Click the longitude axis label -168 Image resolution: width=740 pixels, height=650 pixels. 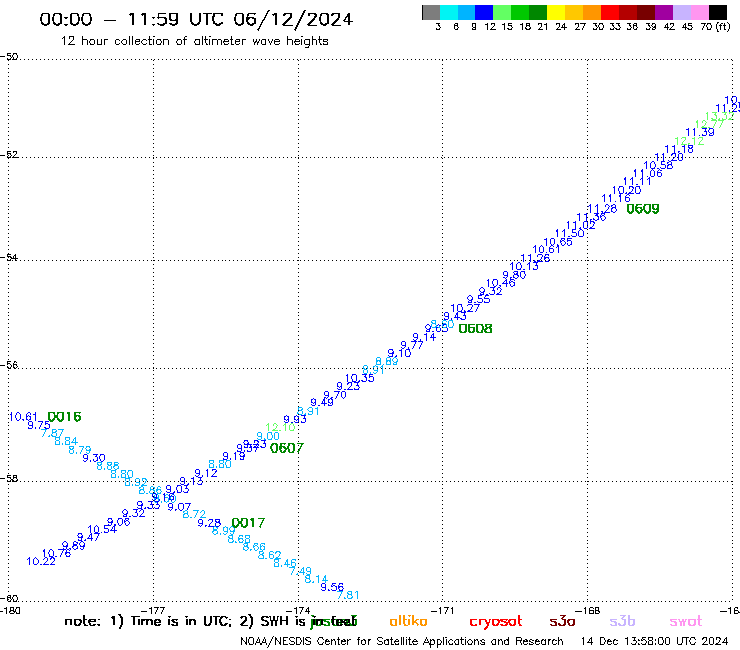[x=588, y=610]
